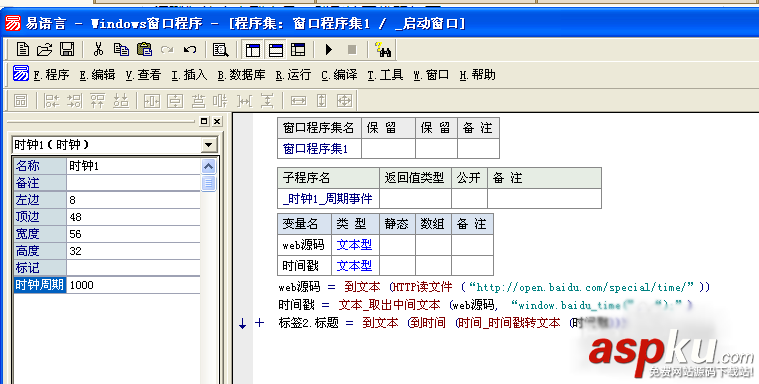Click the align-bottom-edges icon
Viewport: 759px width, 384px height.
coord(121,101)
